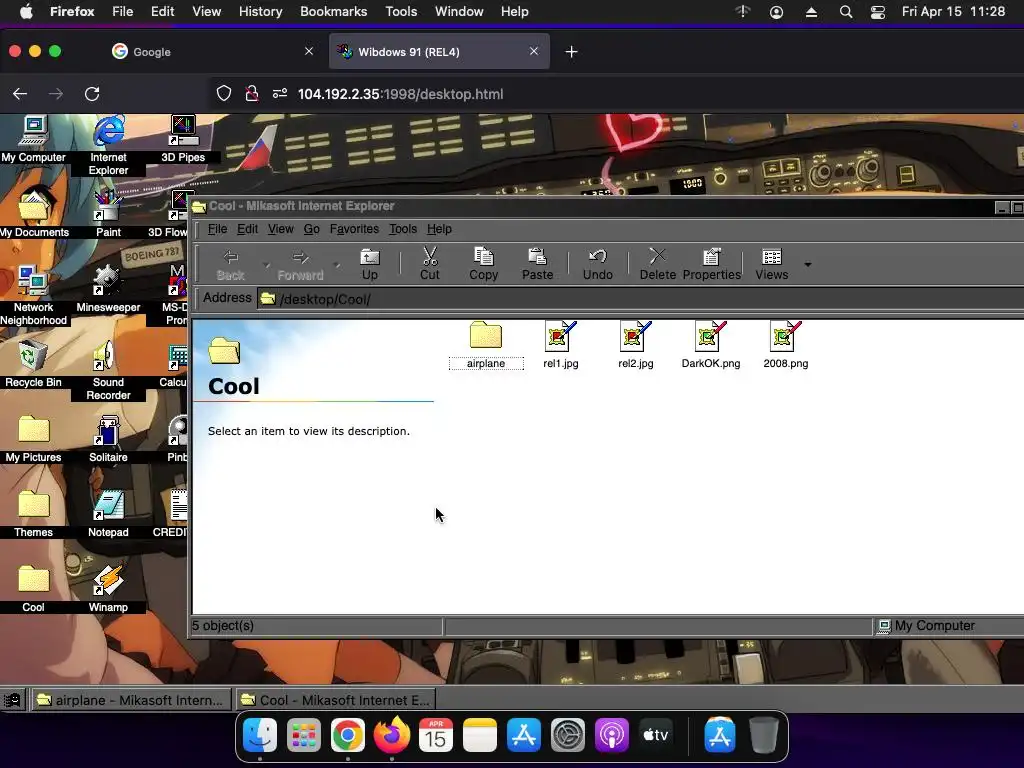
Task: Click Paste in explorer toolbar
Action: coord(537,264)
